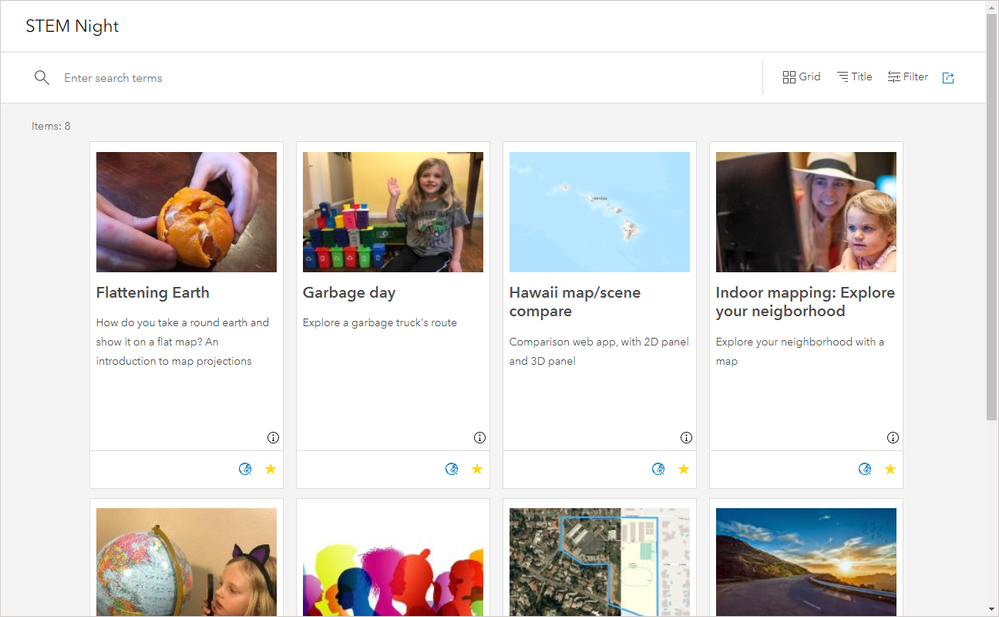
Task: Open the Garbage day thumbnail
Action: 393,212
